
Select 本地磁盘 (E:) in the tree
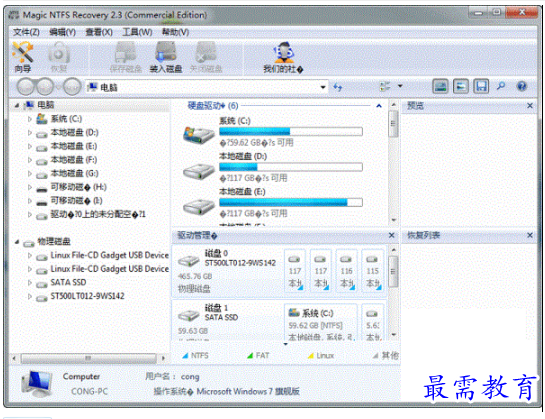(x=74, y=146)
